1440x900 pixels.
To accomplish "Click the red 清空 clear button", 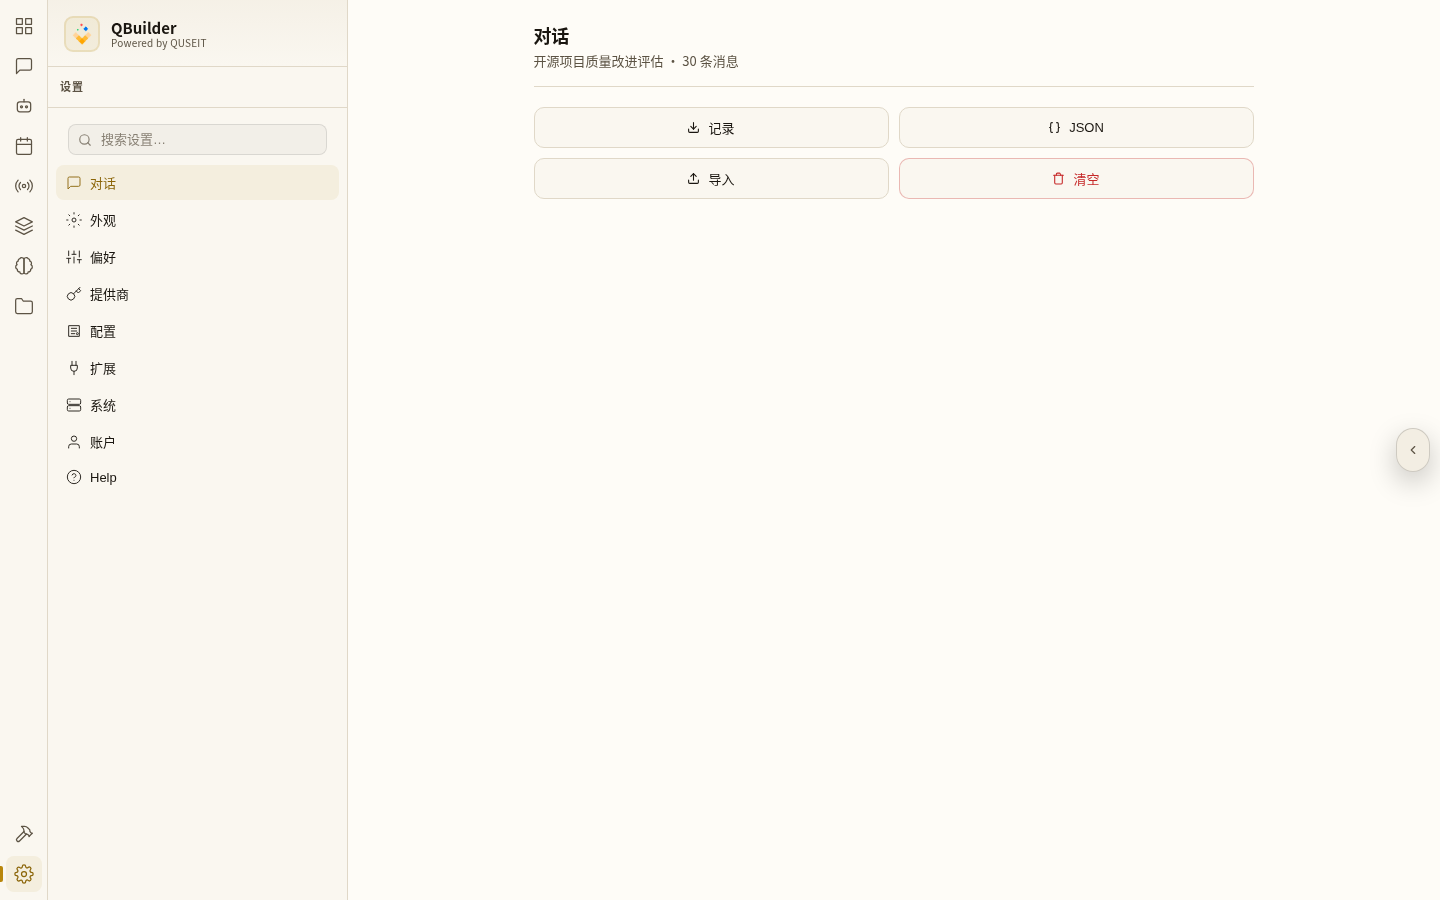I will tap(1076, 179).
